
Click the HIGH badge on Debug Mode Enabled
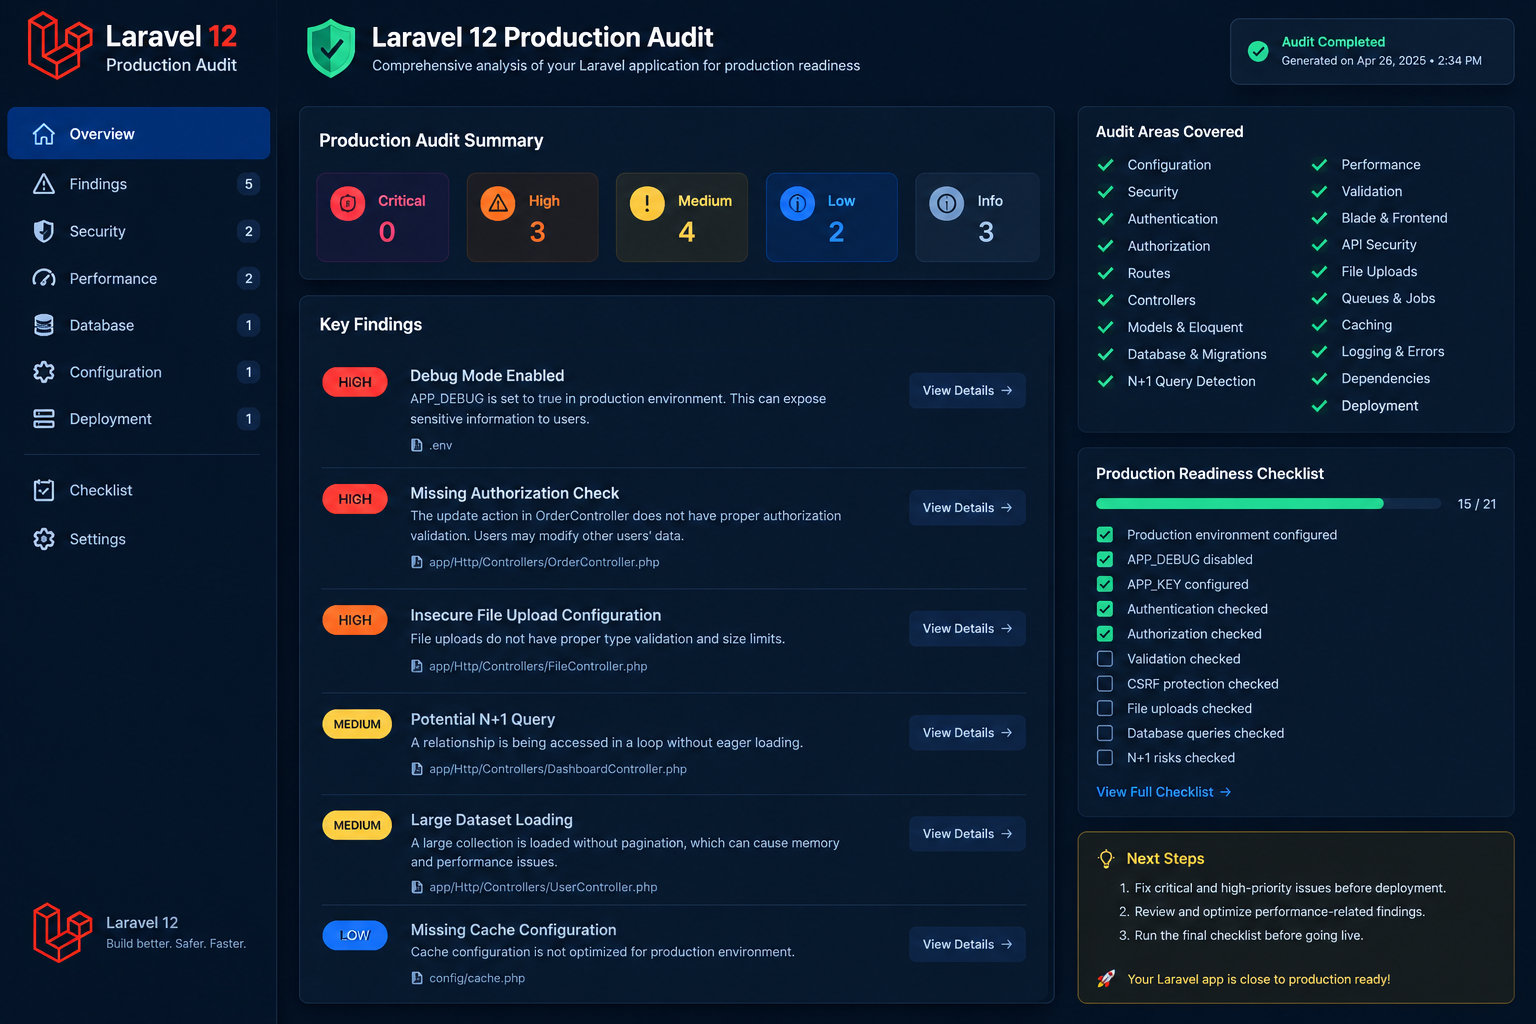[x=355, y=382]
